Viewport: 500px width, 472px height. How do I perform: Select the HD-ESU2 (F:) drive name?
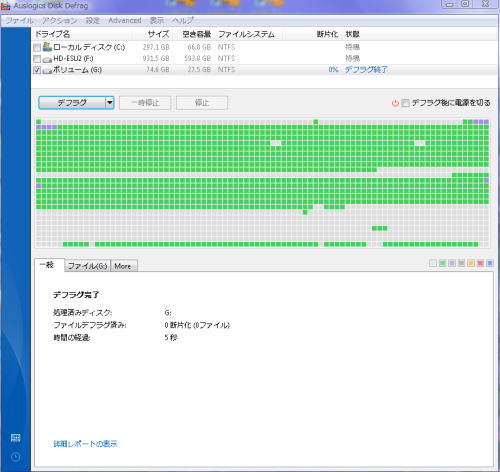(73, 59)
